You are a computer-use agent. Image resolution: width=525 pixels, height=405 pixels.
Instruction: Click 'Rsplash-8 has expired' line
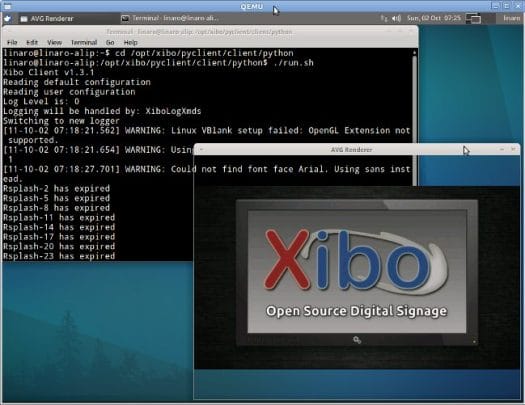57,208
